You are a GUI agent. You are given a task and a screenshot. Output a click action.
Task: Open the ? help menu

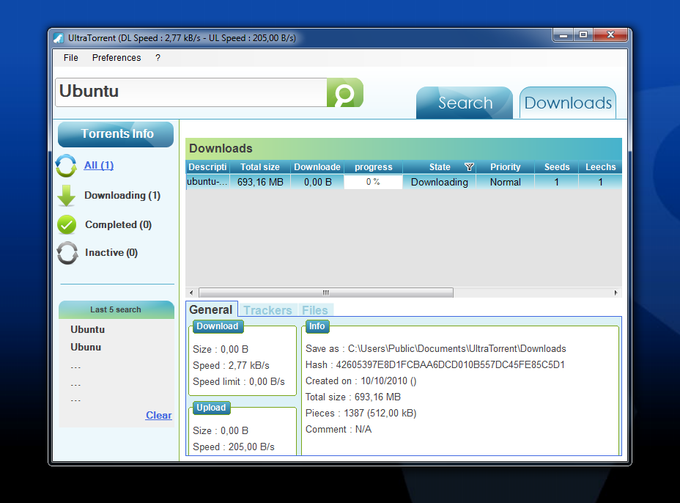point(158,58)
